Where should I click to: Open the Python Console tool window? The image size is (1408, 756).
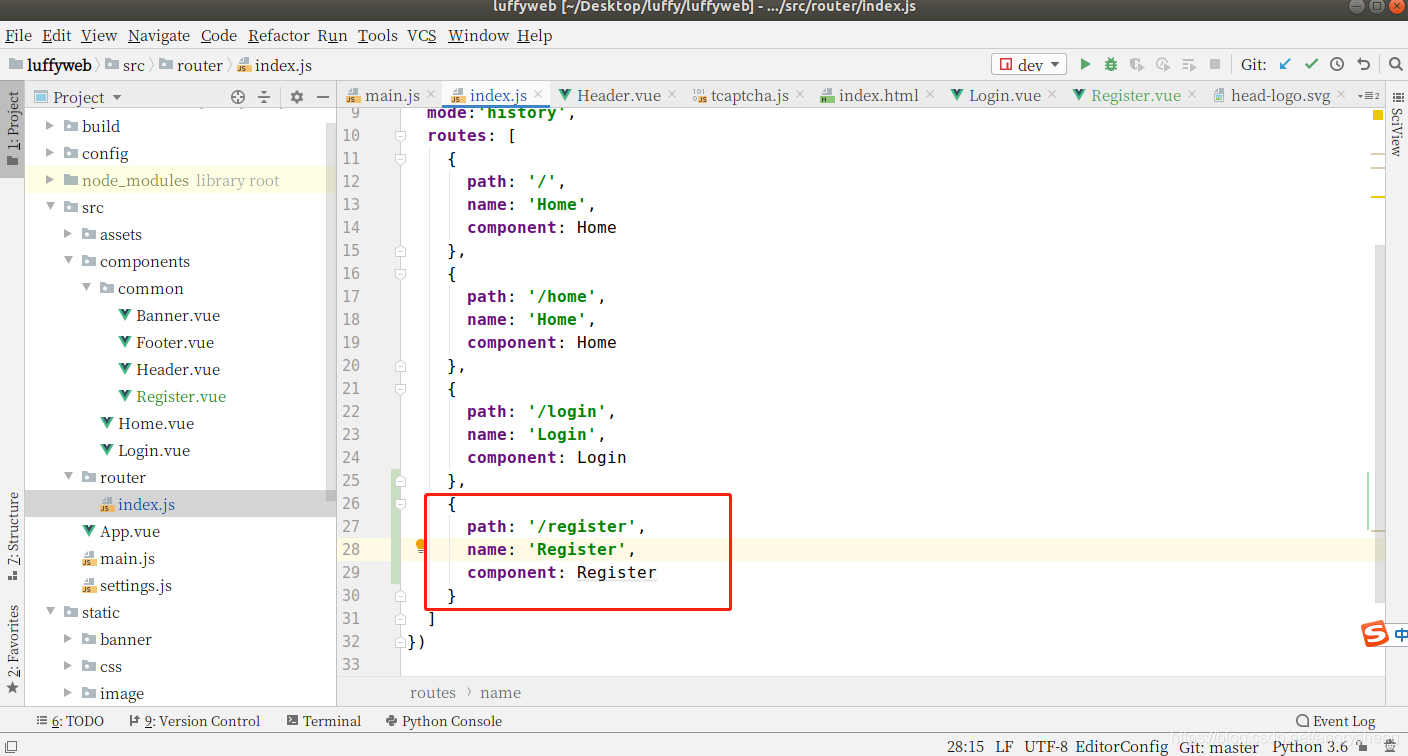tap(443, 721)
